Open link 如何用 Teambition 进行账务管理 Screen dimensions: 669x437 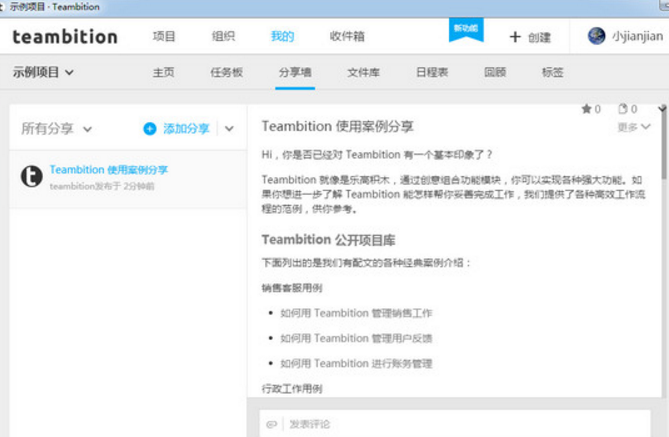(356, 364)
